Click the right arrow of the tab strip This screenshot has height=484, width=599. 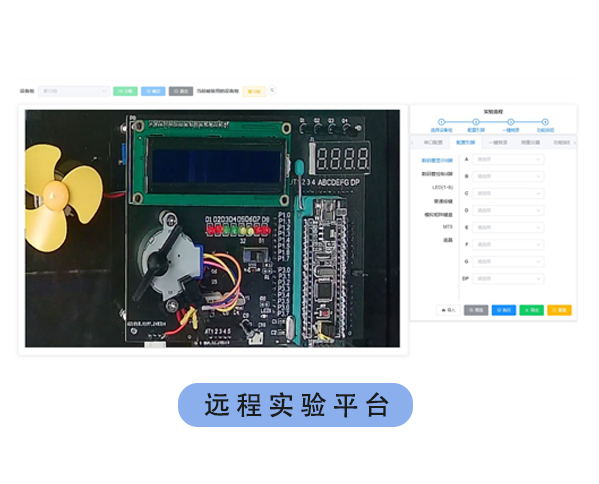click(574, 142)
